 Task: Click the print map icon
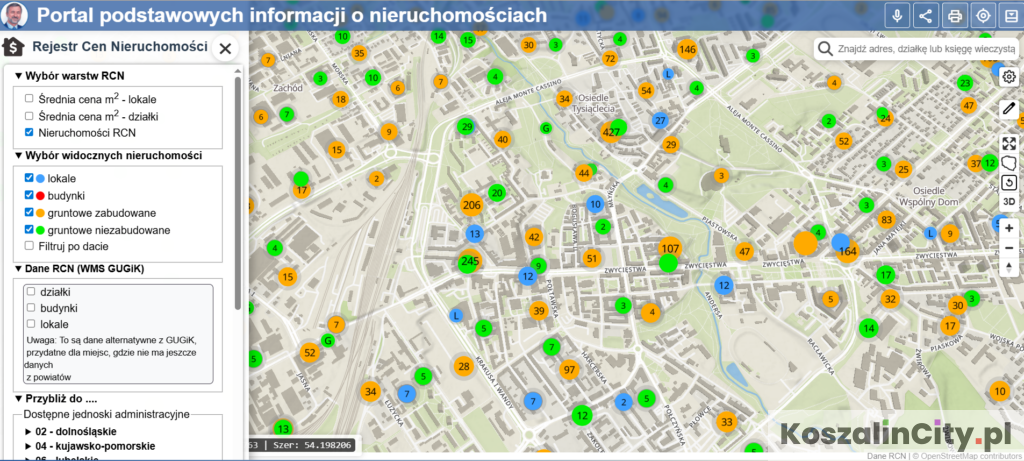[x=955, y=16]
